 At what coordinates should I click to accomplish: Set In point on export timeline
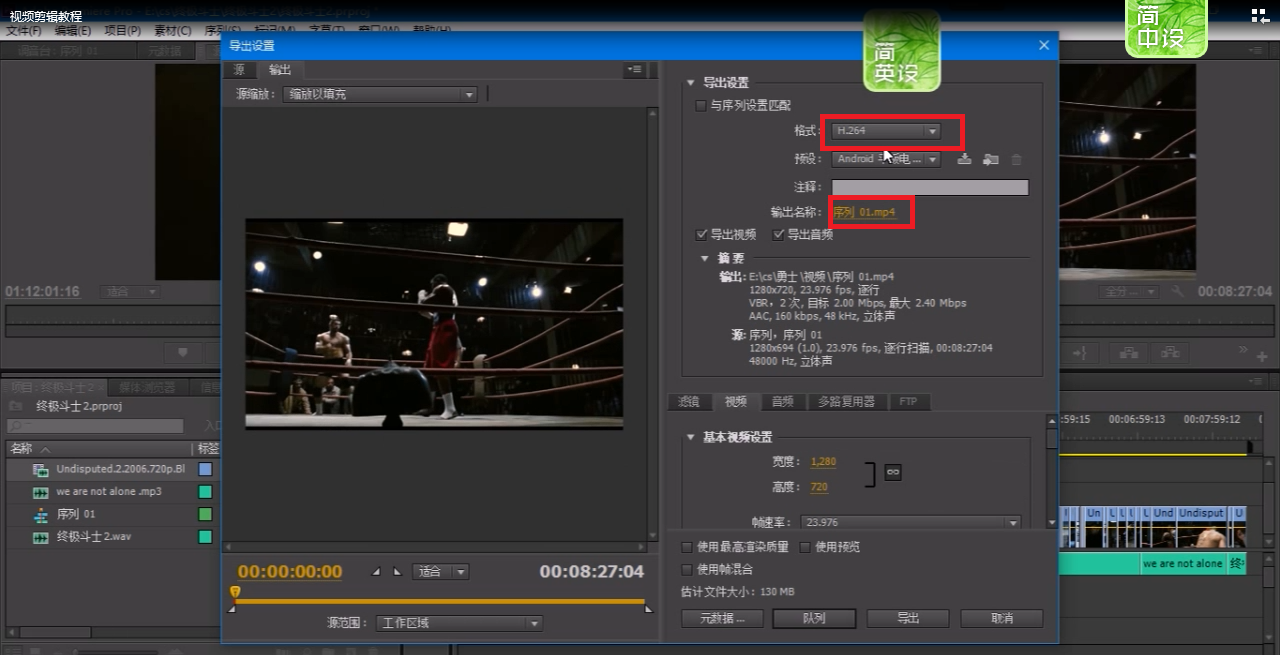pyautogui.click(x=378, y=572)
